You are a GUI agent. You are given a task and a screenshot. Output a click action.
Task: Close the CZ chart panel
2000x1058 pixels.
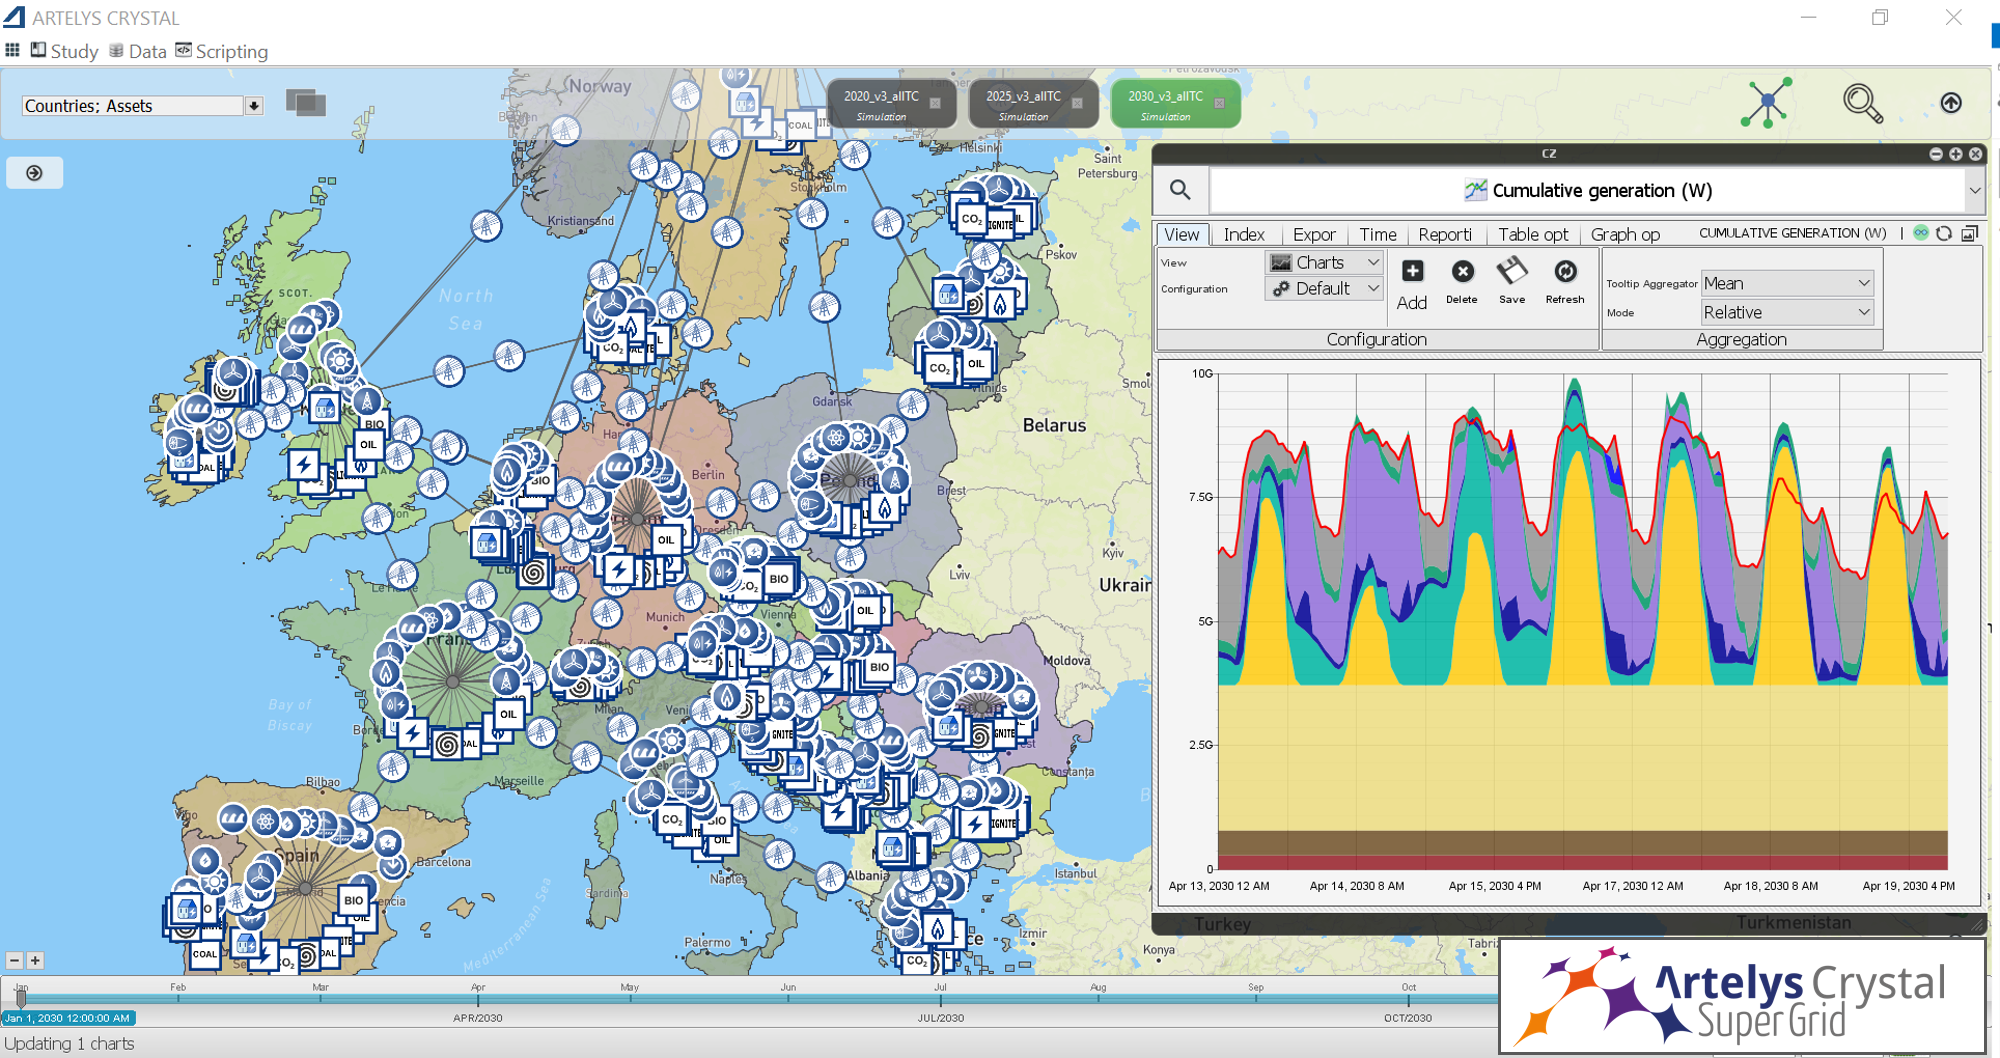[x=1975, y=154]
